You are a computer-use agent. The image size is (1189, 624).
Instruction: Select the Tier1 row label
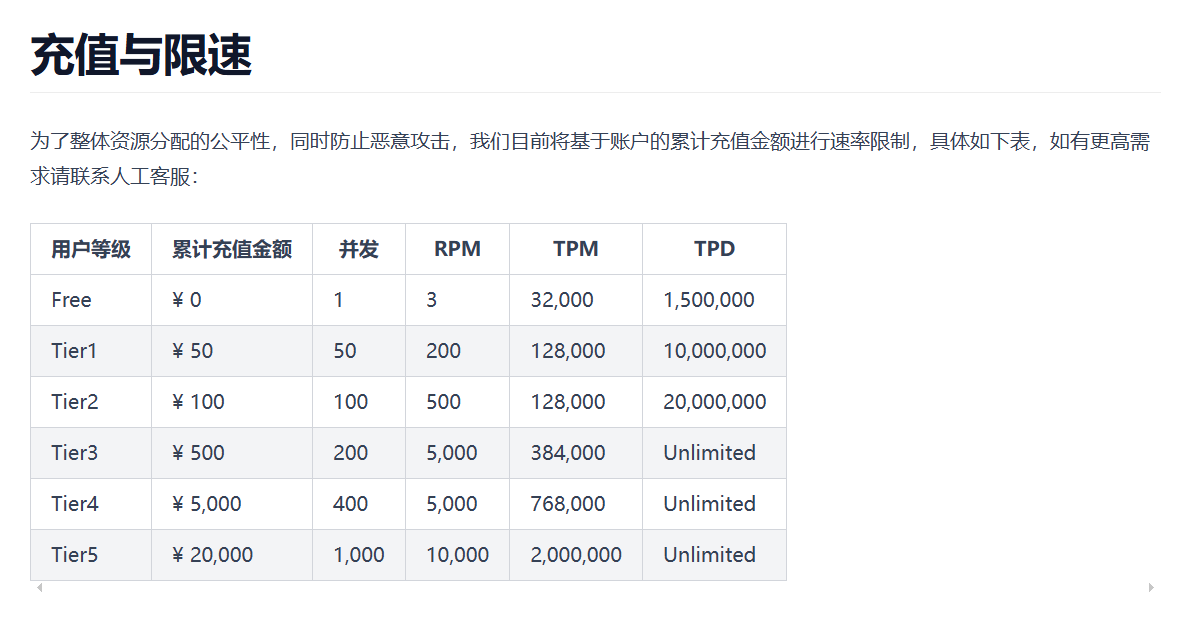(74, 351)
